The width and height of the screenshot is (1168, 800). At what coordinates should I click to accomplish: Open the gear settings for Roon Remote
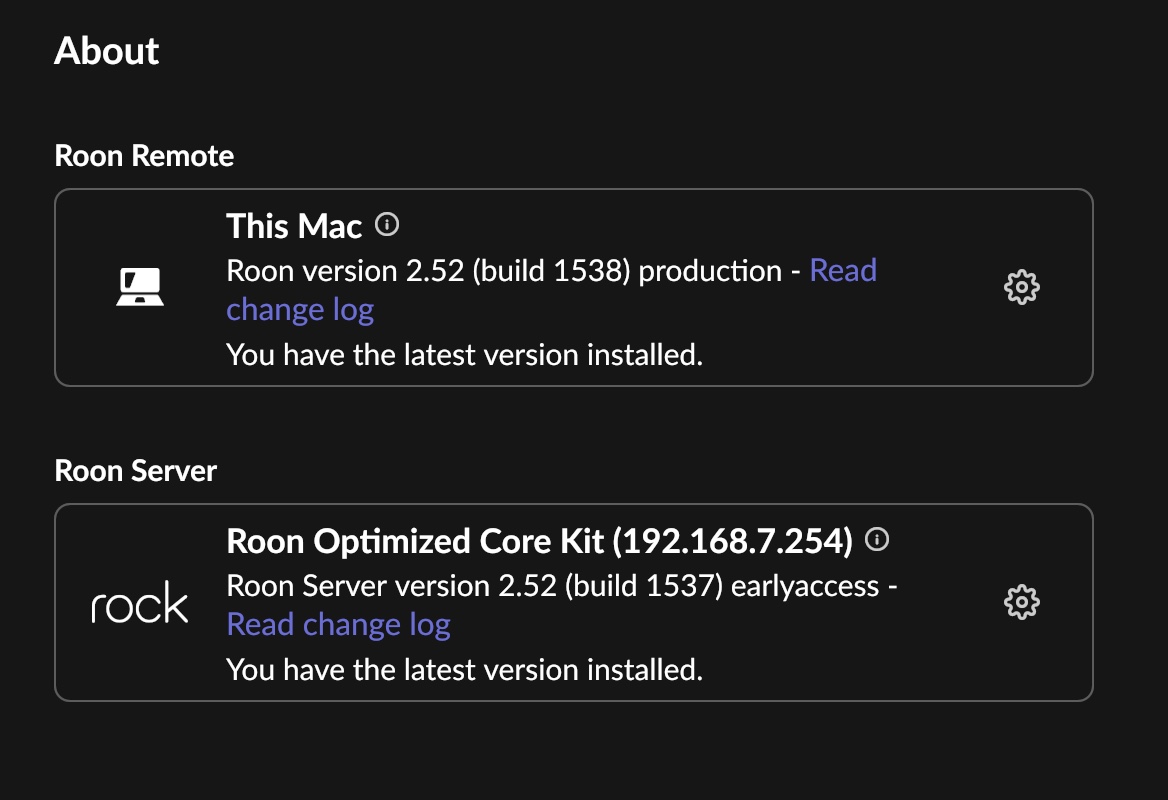pyautogui.click(x=1022, y=286)
